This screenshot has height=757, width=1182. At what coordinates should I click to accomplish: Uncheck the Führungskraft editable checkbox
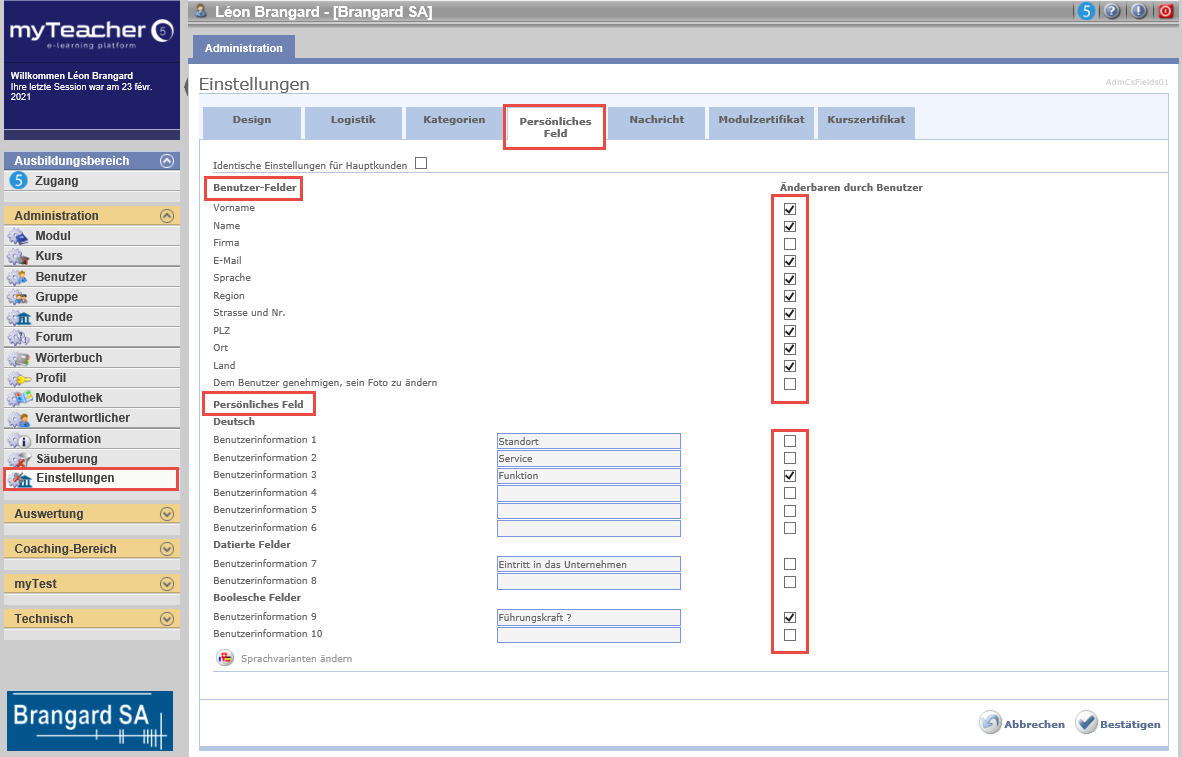[790, 617]
